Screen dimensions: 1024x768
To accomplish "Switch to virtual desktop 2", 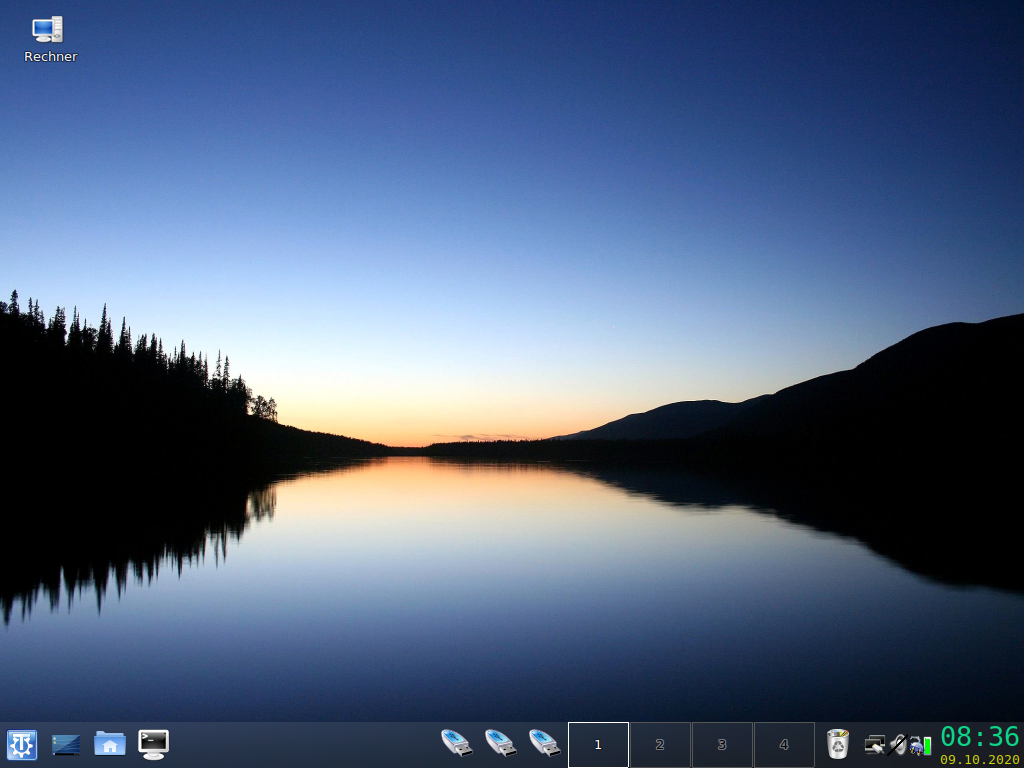I will click(x=660, y=744).
